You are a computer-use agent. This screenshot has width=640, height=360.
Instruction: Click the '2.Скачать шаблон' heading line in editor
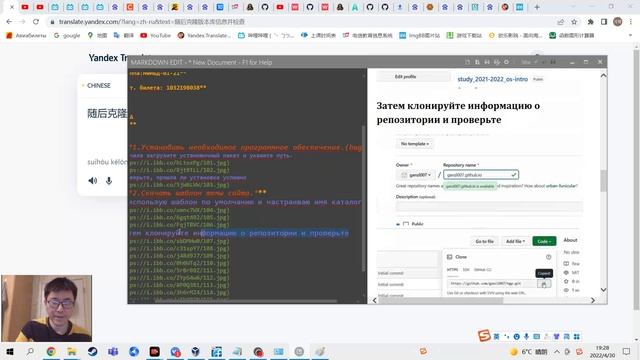198,193
